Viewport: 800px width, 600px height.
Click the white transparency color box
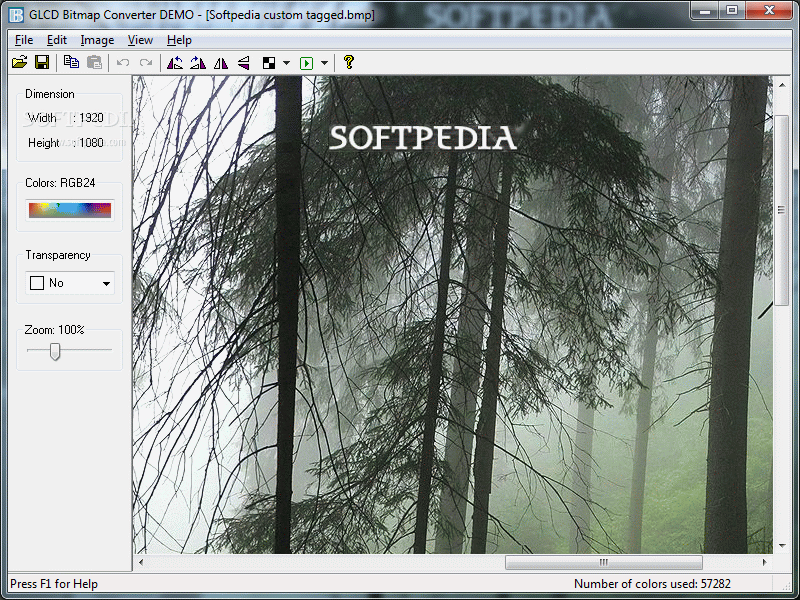pyautogui.click(x=37, y=283)
